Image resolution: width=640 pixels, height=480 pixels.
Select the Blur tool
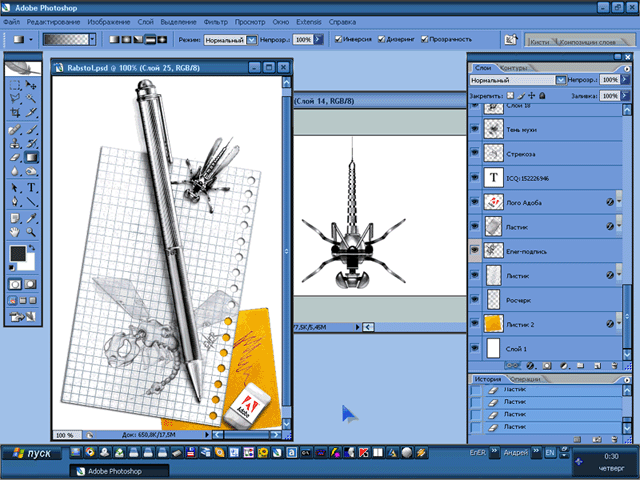pyautogui.click(x=15, y=171)
